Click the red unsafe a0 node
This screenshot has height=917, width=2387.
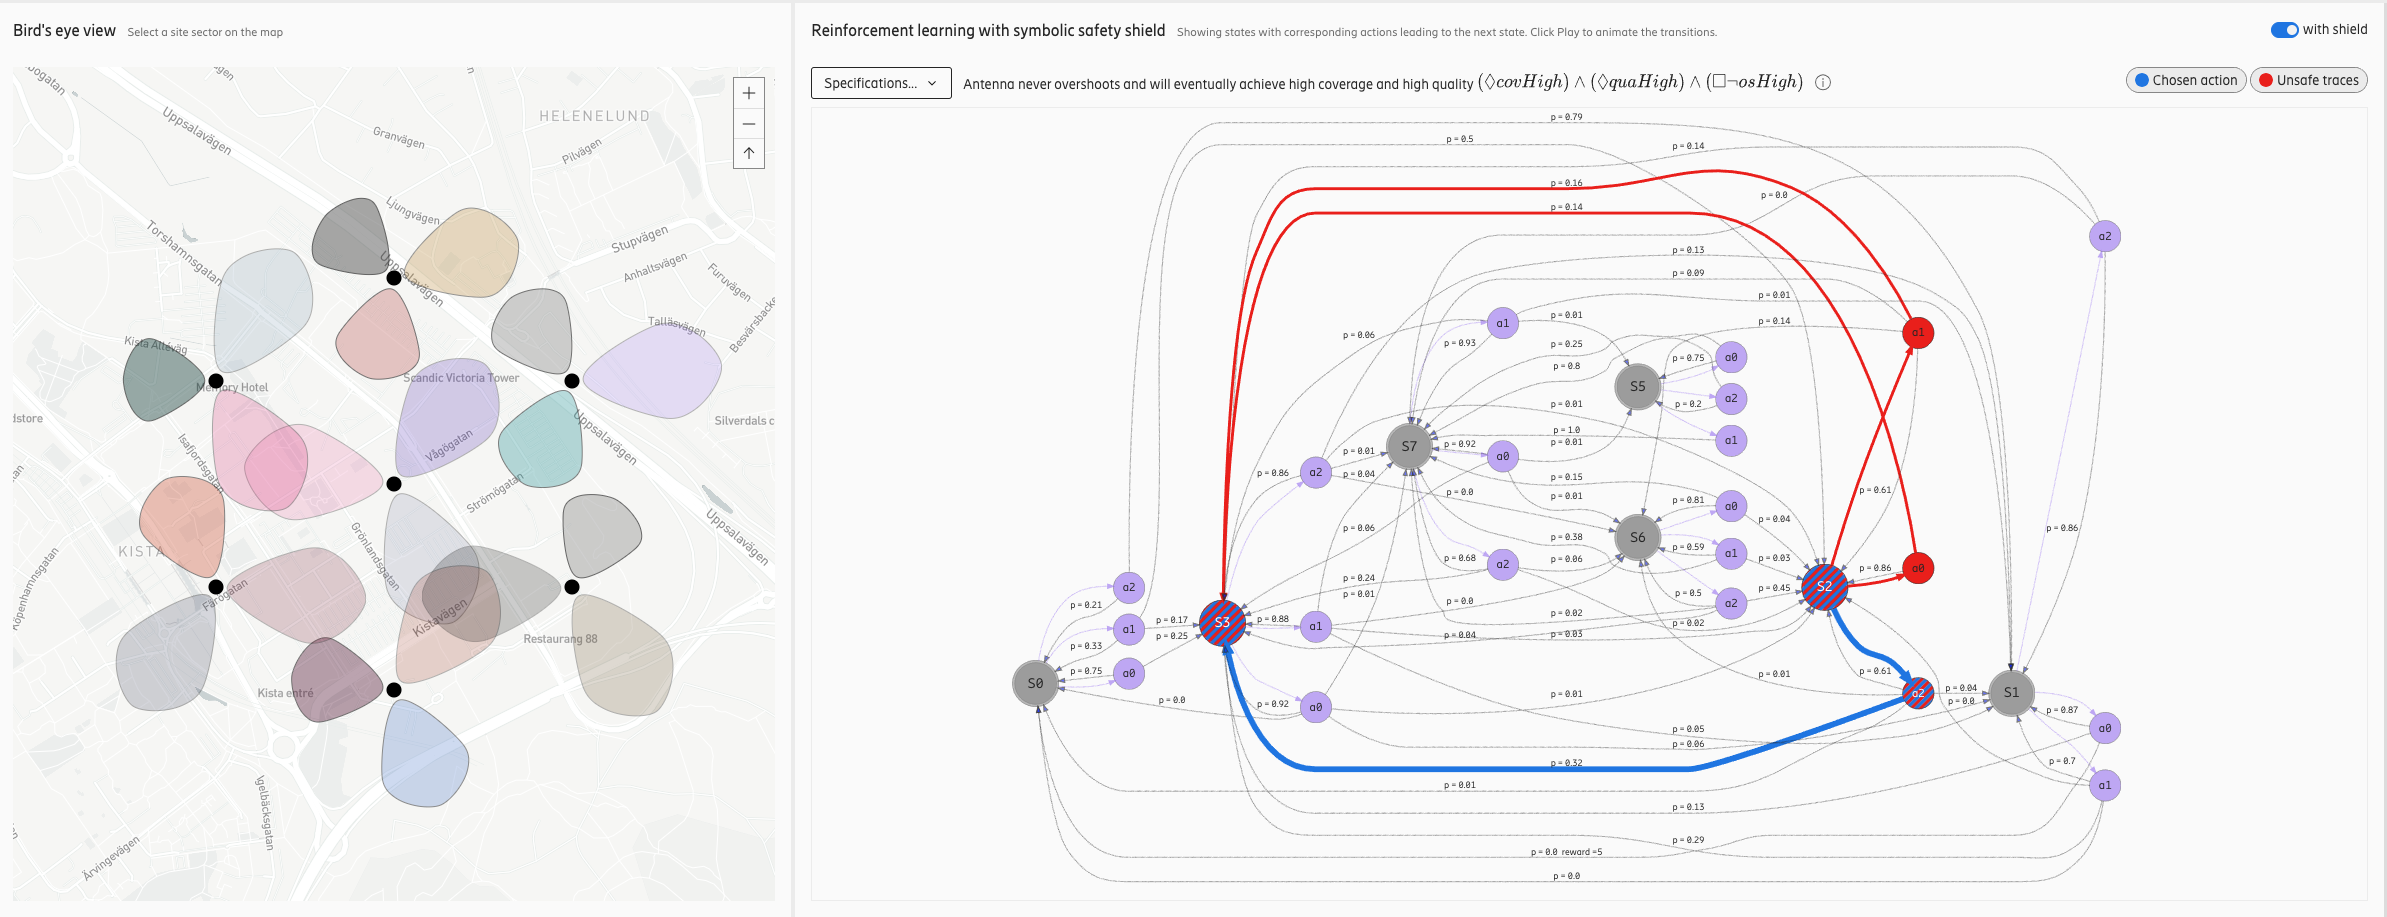pos(1917,568)
